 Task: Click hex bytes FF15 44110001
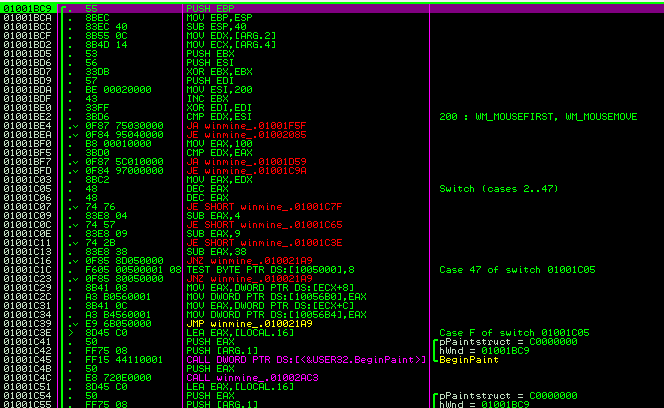pos(124,360)
